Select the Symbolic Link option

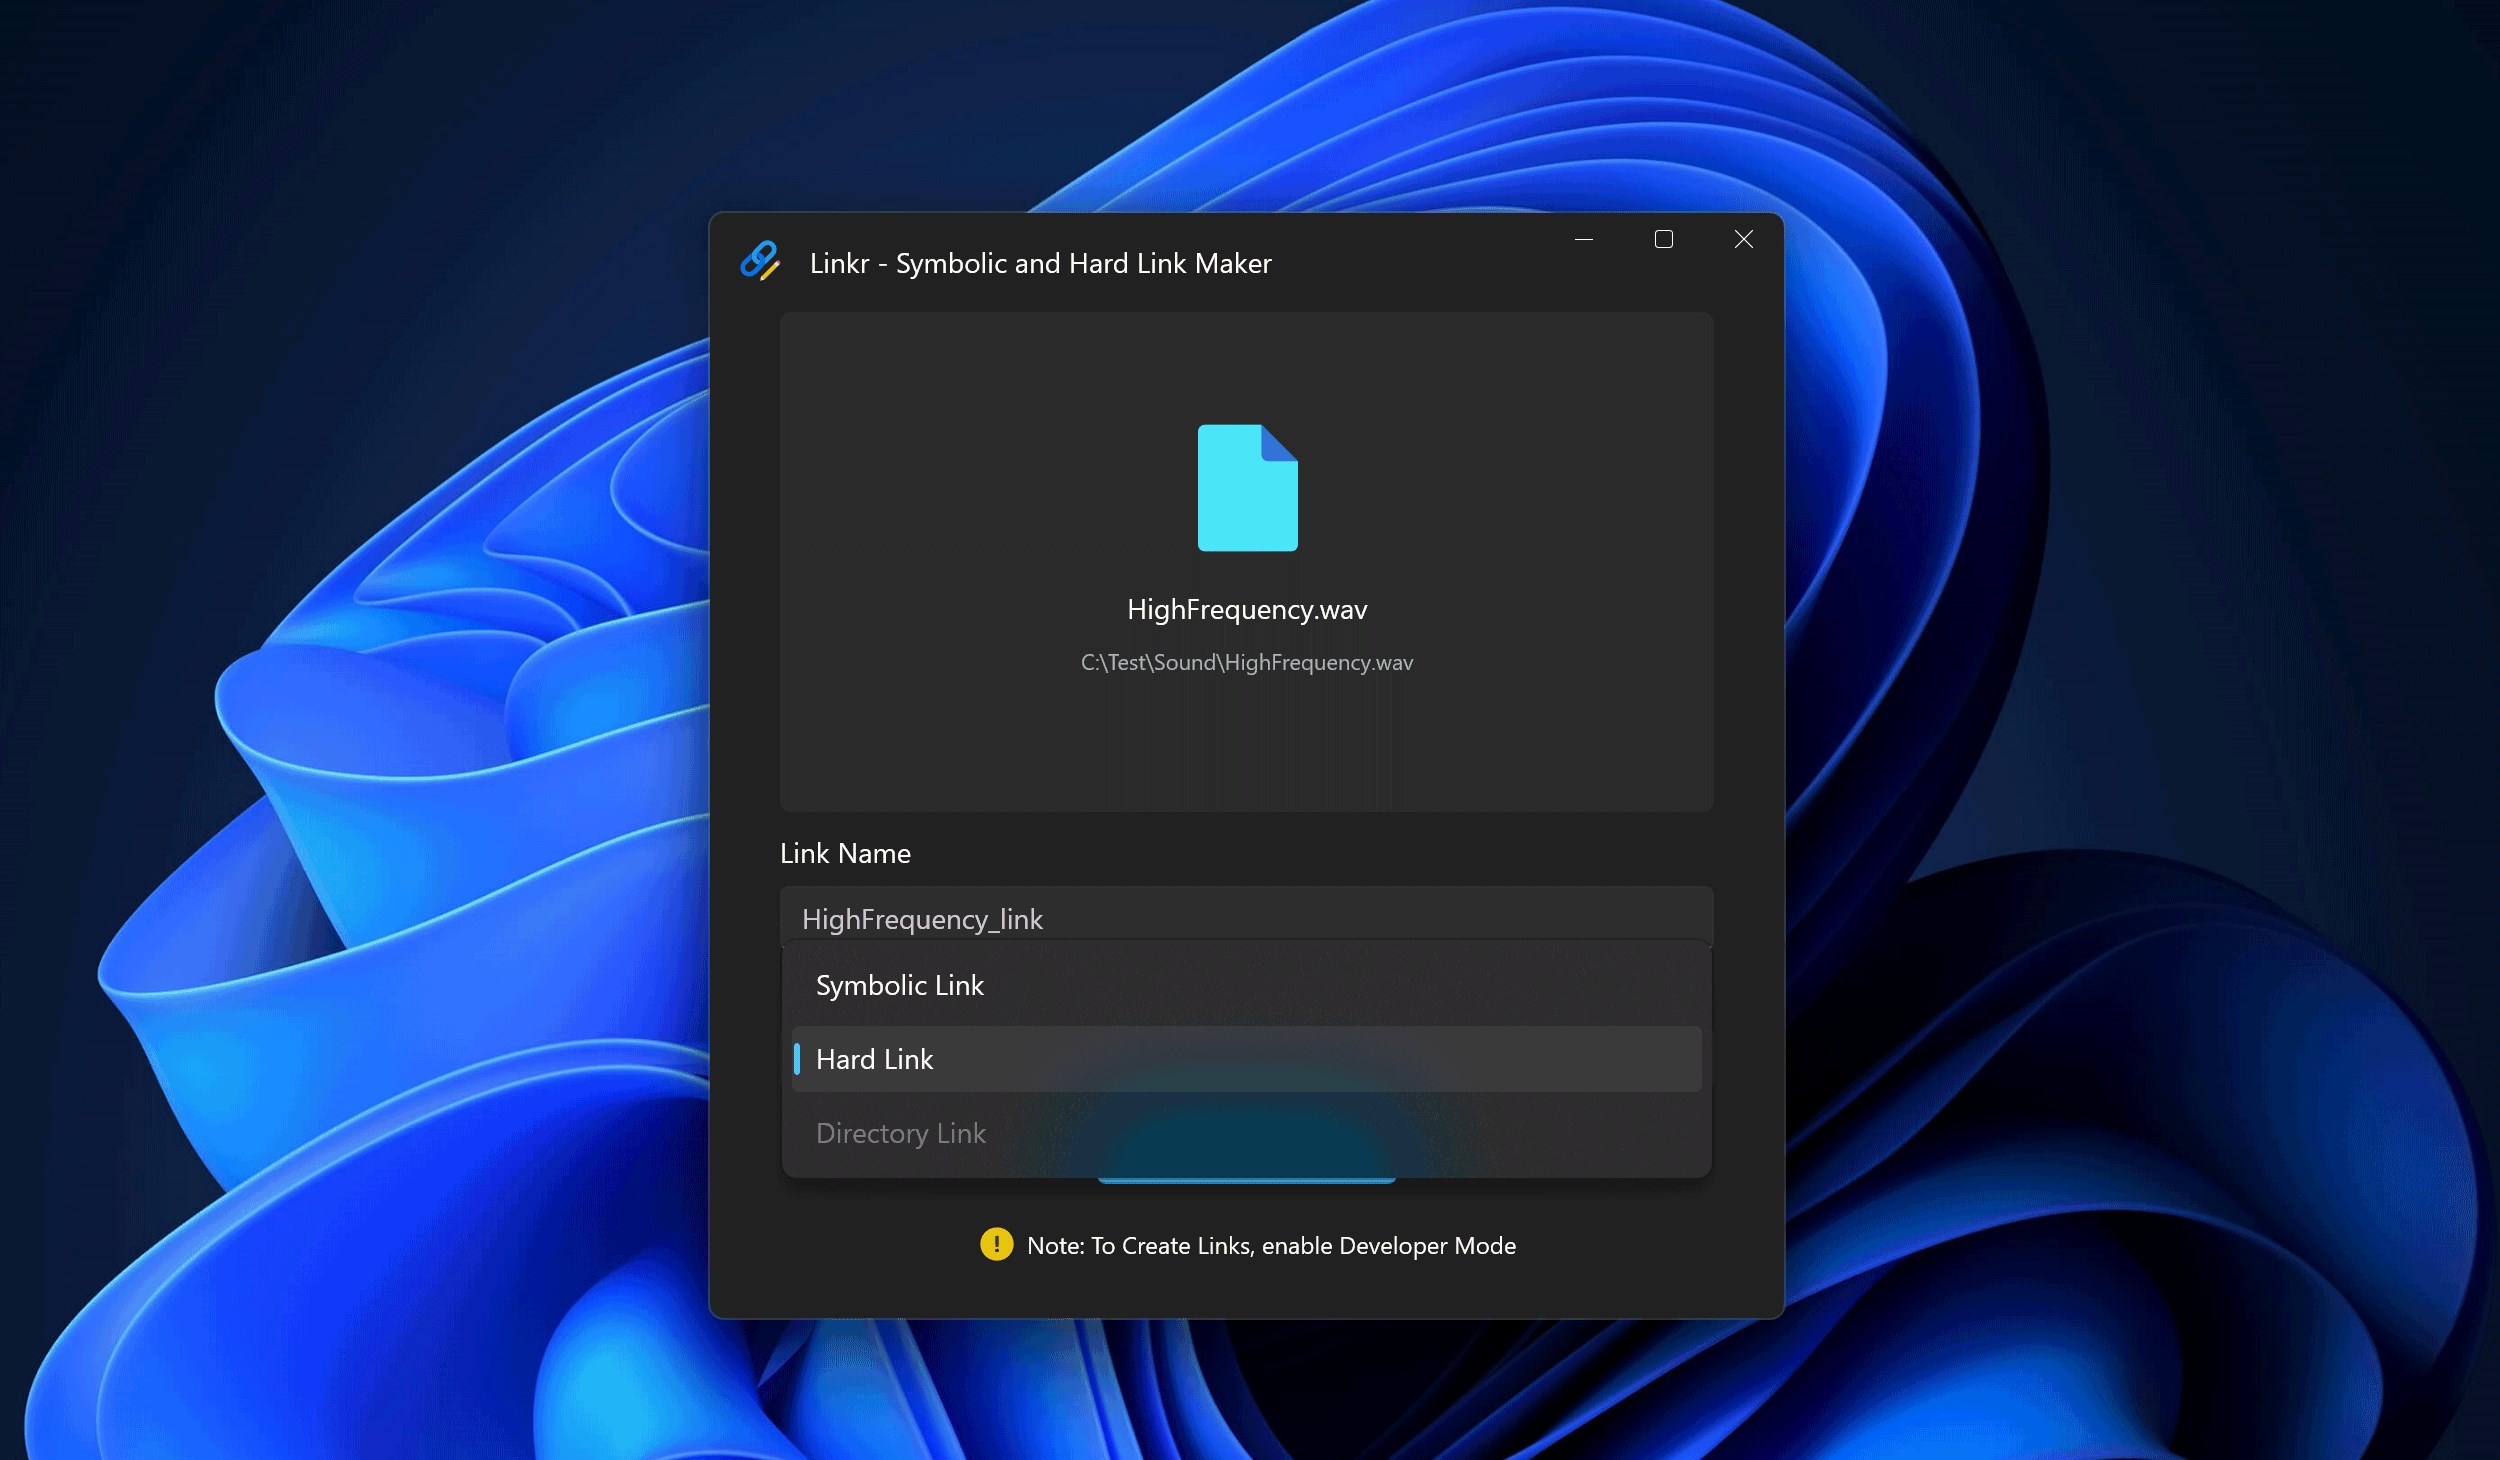[x=899, y=986]
